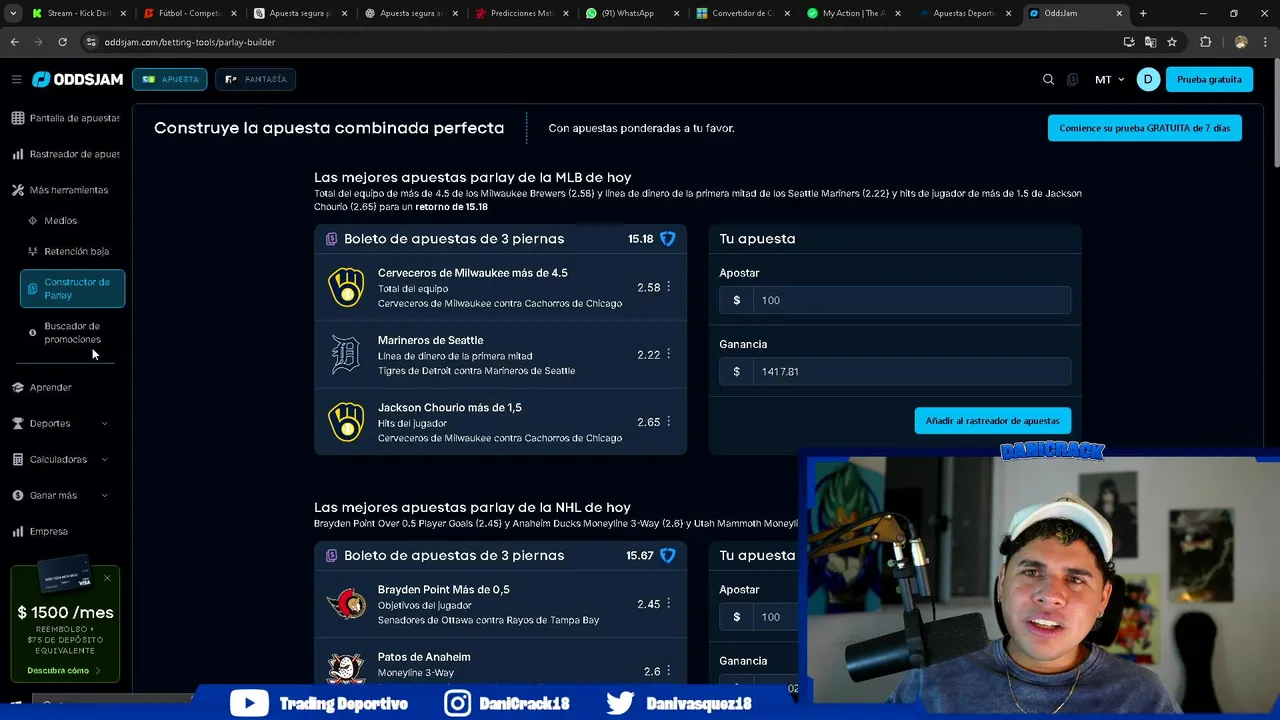This screenshot has height=720, width=1280.
Task: Click Prueba gratuita button
Action: [1209, 79]
